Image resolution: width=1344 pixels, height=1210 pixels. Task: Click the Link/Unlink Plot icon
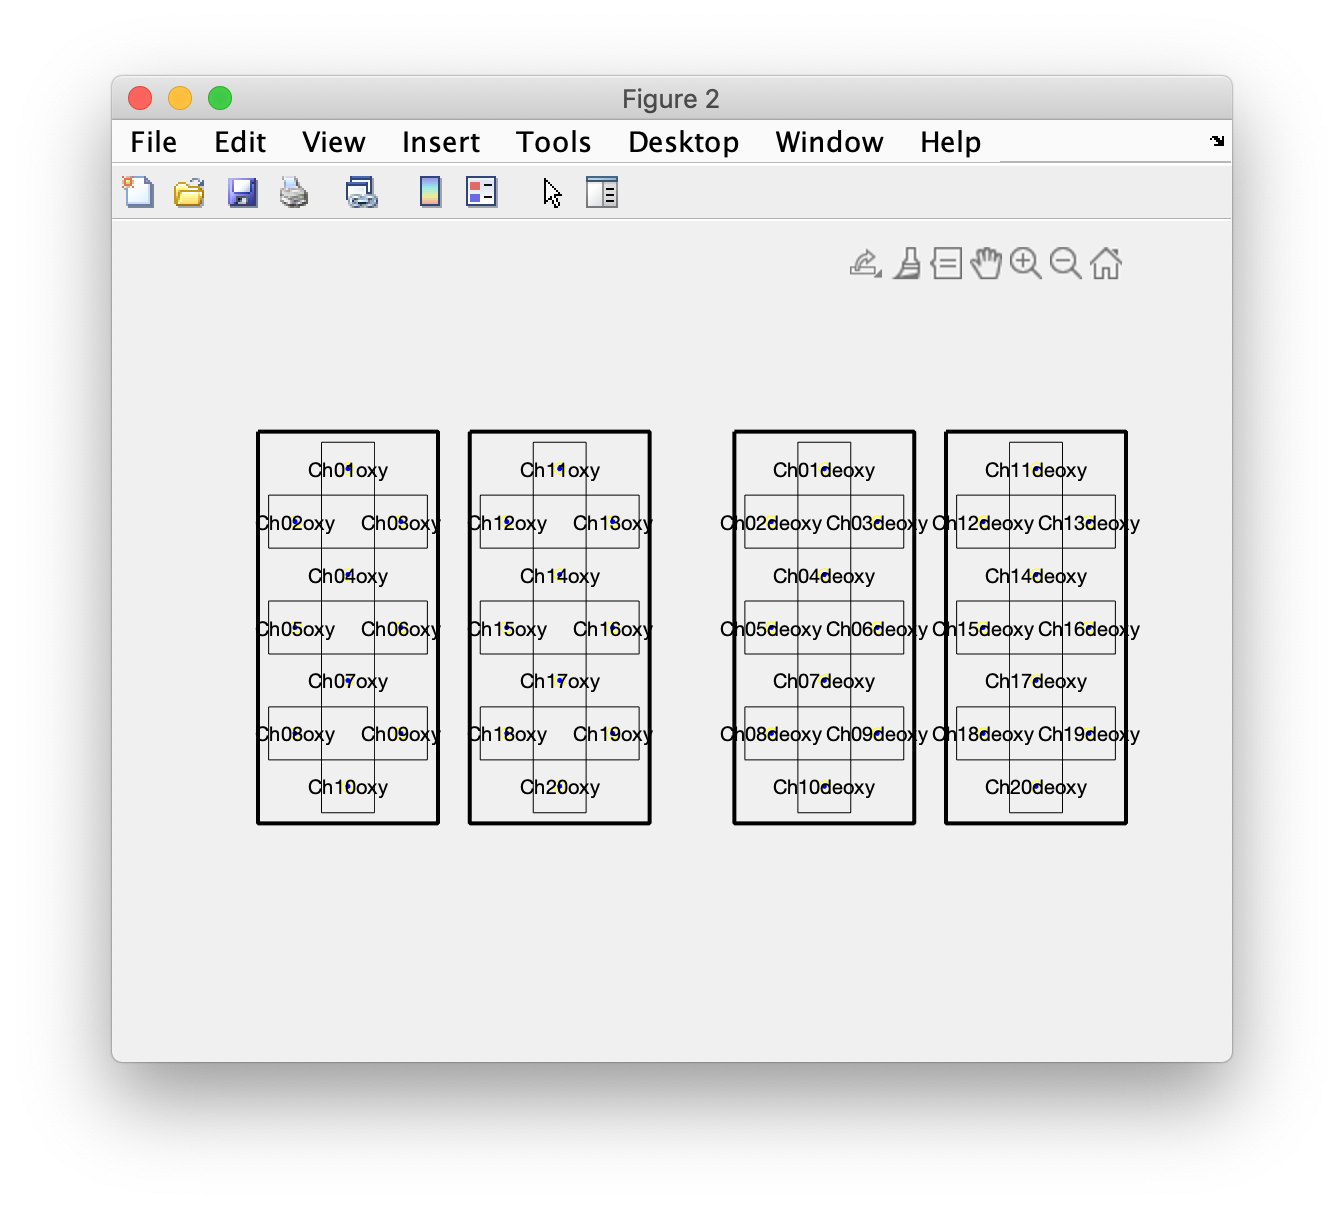click(x=361, y=192)
